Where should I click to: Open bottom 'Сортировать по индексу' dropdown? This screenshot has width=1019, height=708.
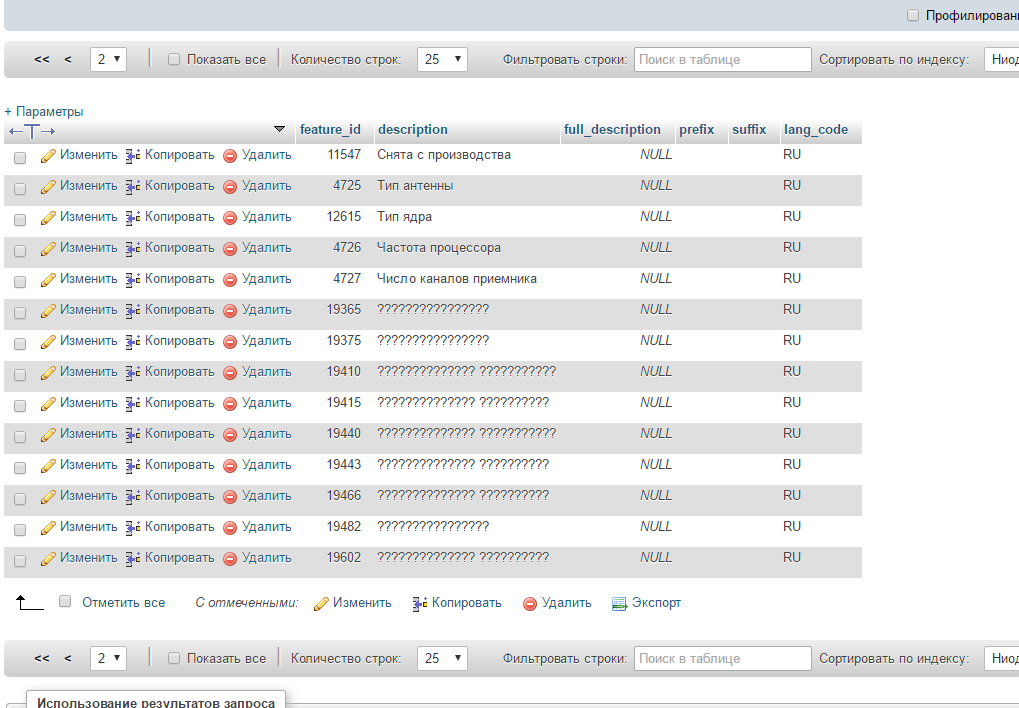(1001, 658)
